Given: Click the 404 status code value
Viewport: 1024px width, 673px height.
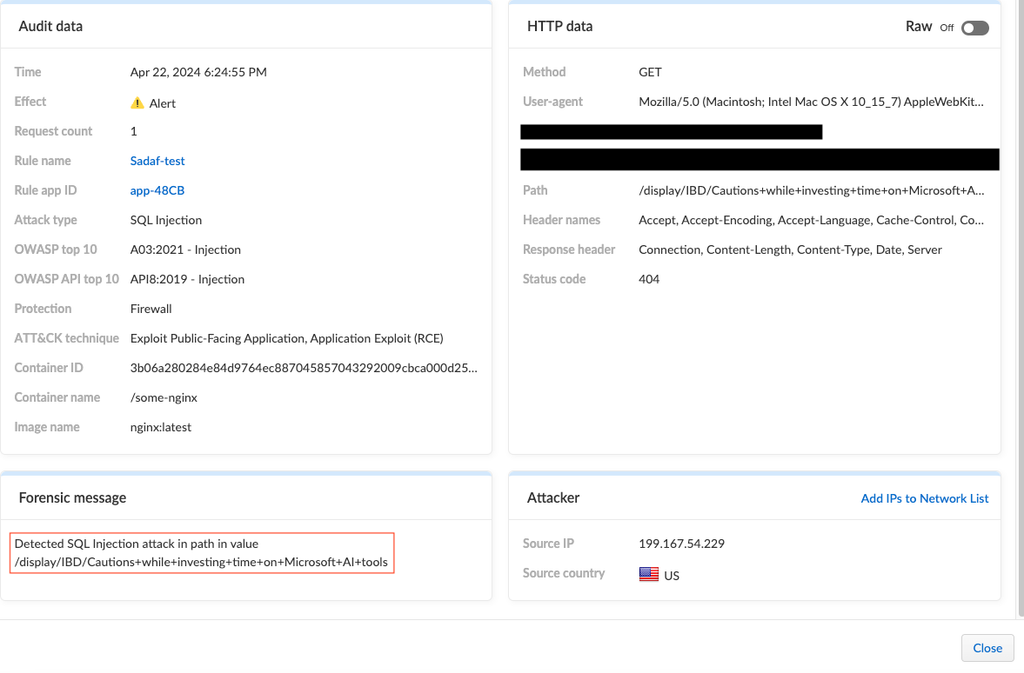Looking at the screenshot, I should point(649,280).
